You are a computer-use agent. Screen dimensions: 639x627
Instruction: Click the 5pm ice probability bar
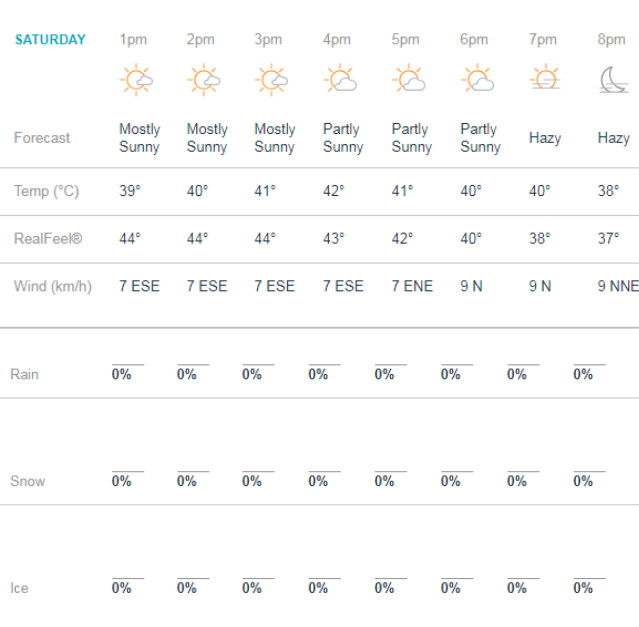(391, 578)
